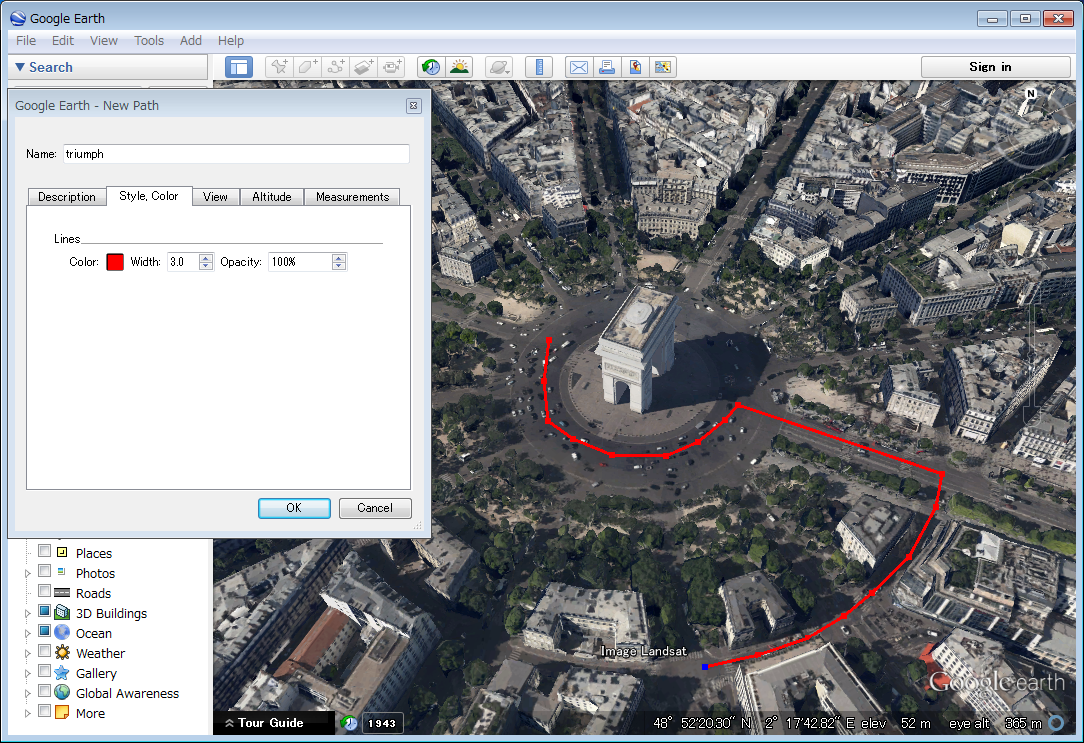Enable the More layer checkbox

pos(45,711)
